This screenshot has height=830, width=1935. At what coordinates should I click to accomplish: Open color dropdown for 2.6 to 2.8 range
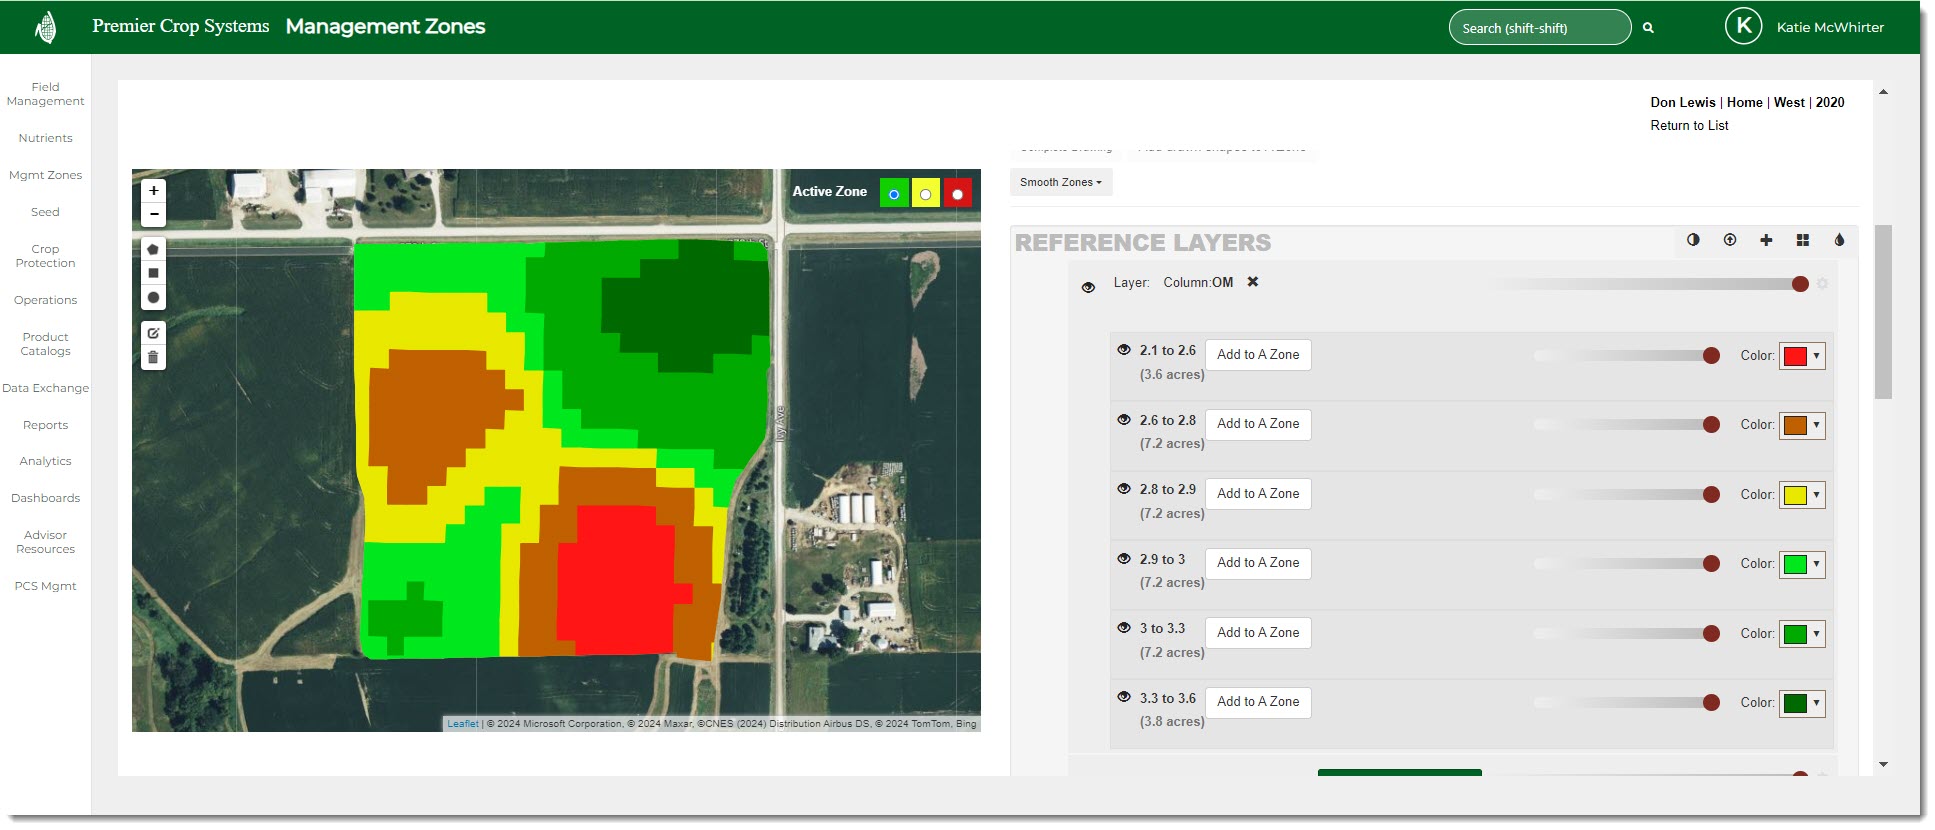pos(1802,425)
